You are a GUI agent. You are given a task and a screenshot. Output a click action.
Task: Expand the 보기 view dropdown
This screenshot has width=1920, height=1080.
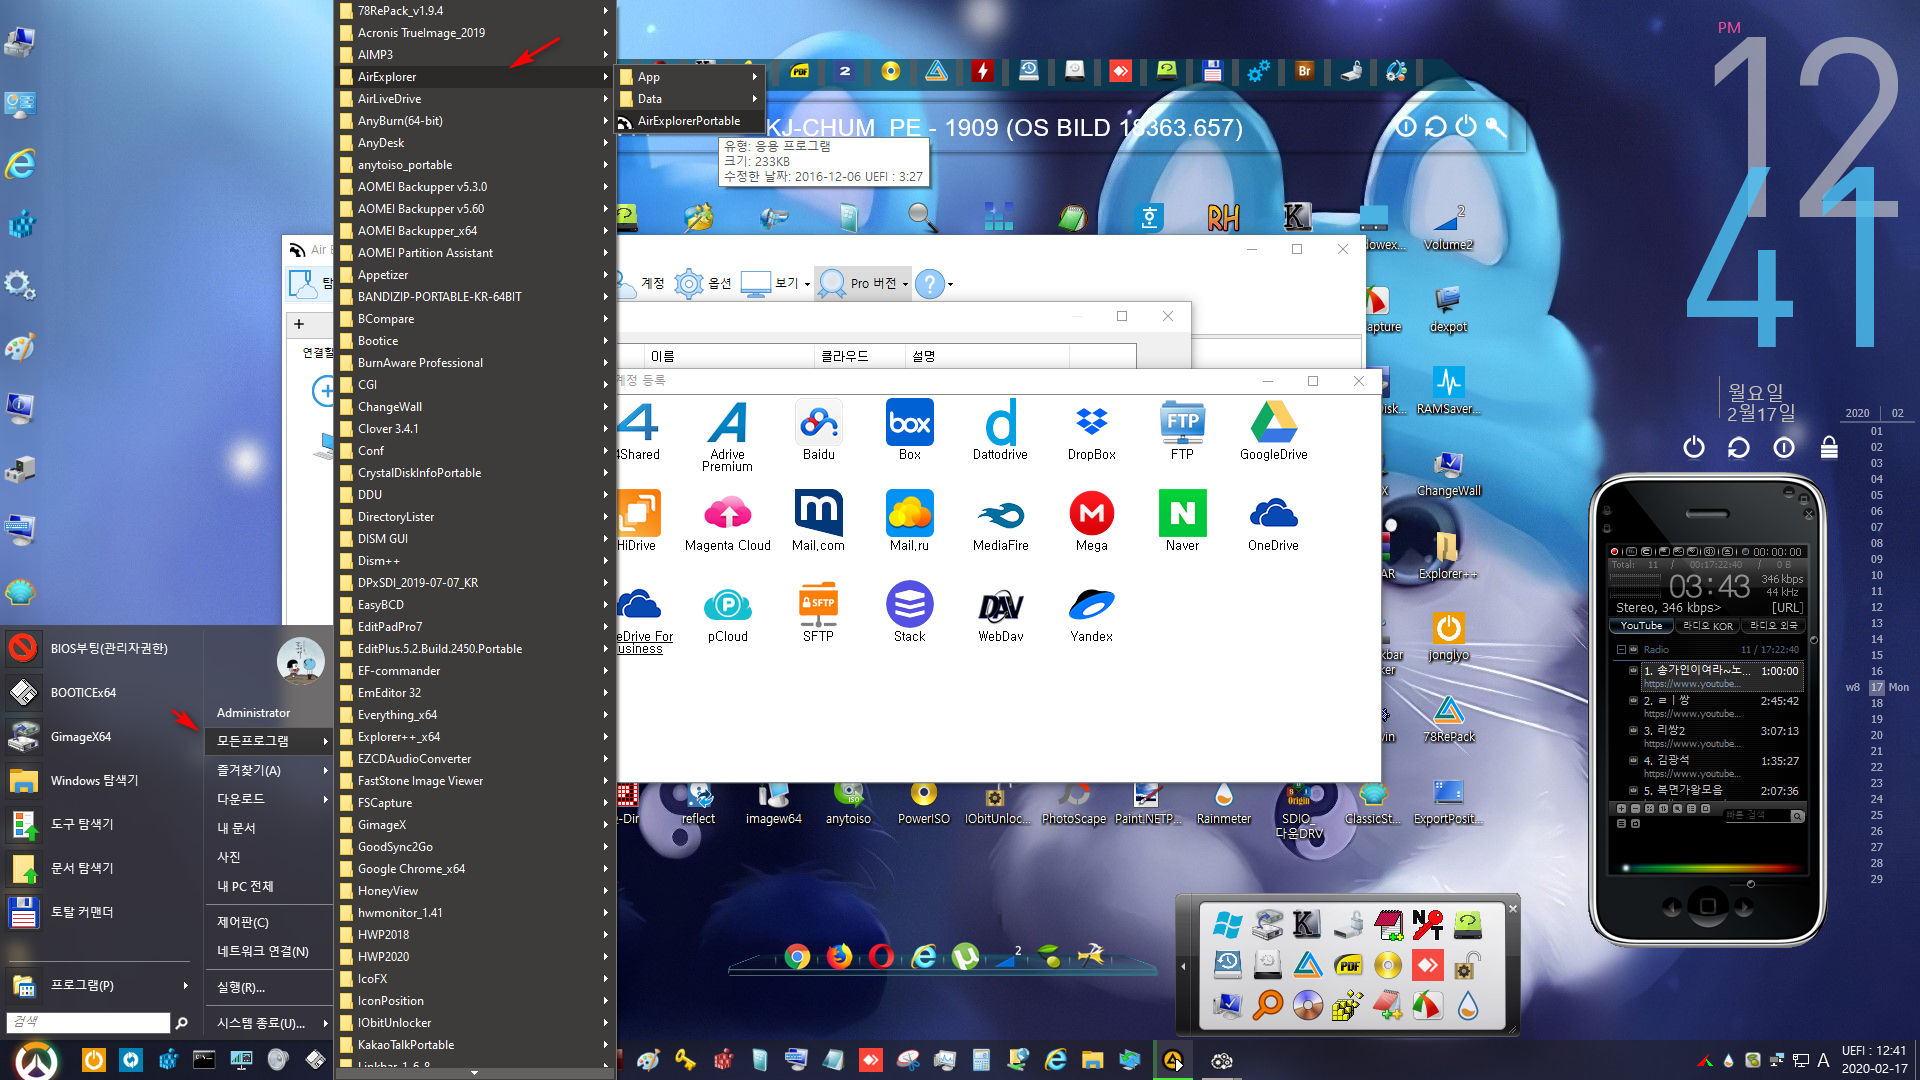(807, 284)
